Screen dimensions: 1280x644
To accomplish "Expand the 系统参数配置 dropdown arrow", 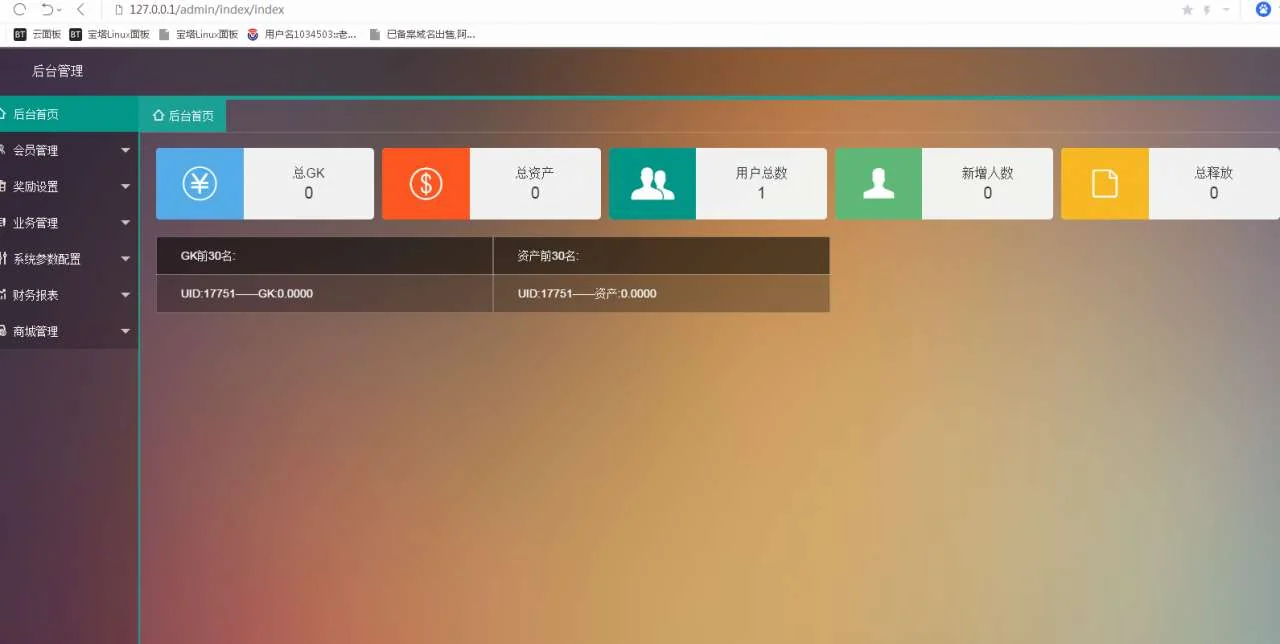I will click(x=125, y=259).
